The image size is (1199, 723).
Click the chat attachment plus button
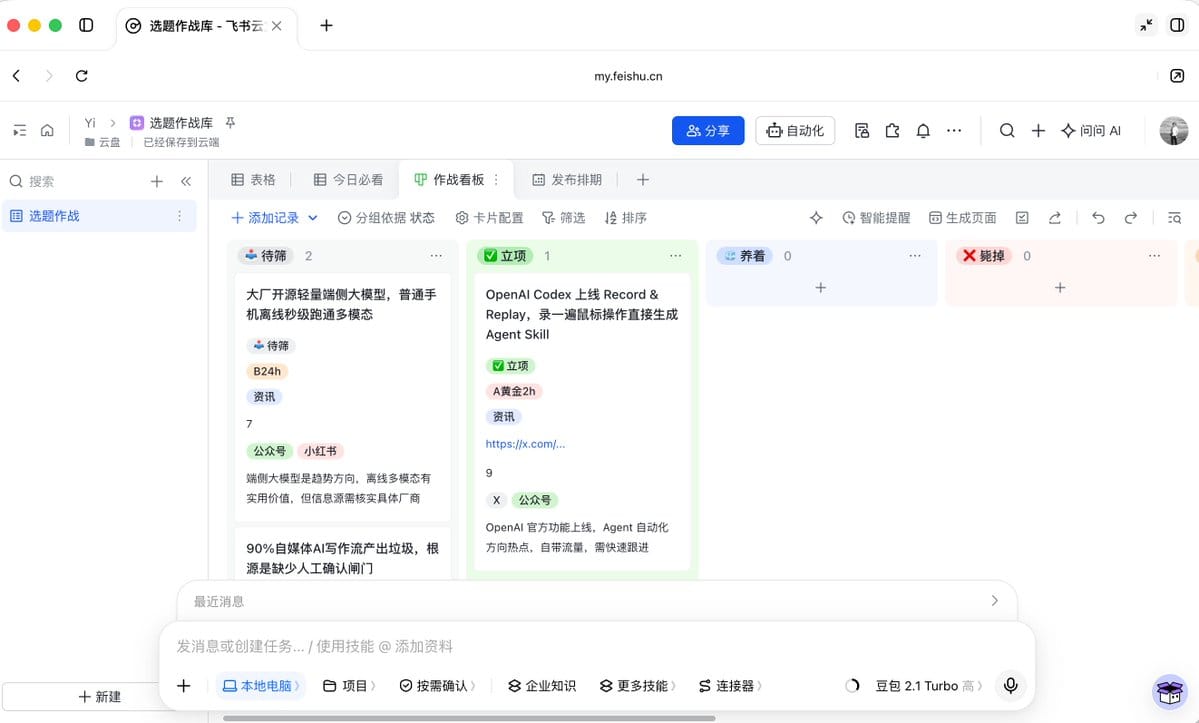184,686
